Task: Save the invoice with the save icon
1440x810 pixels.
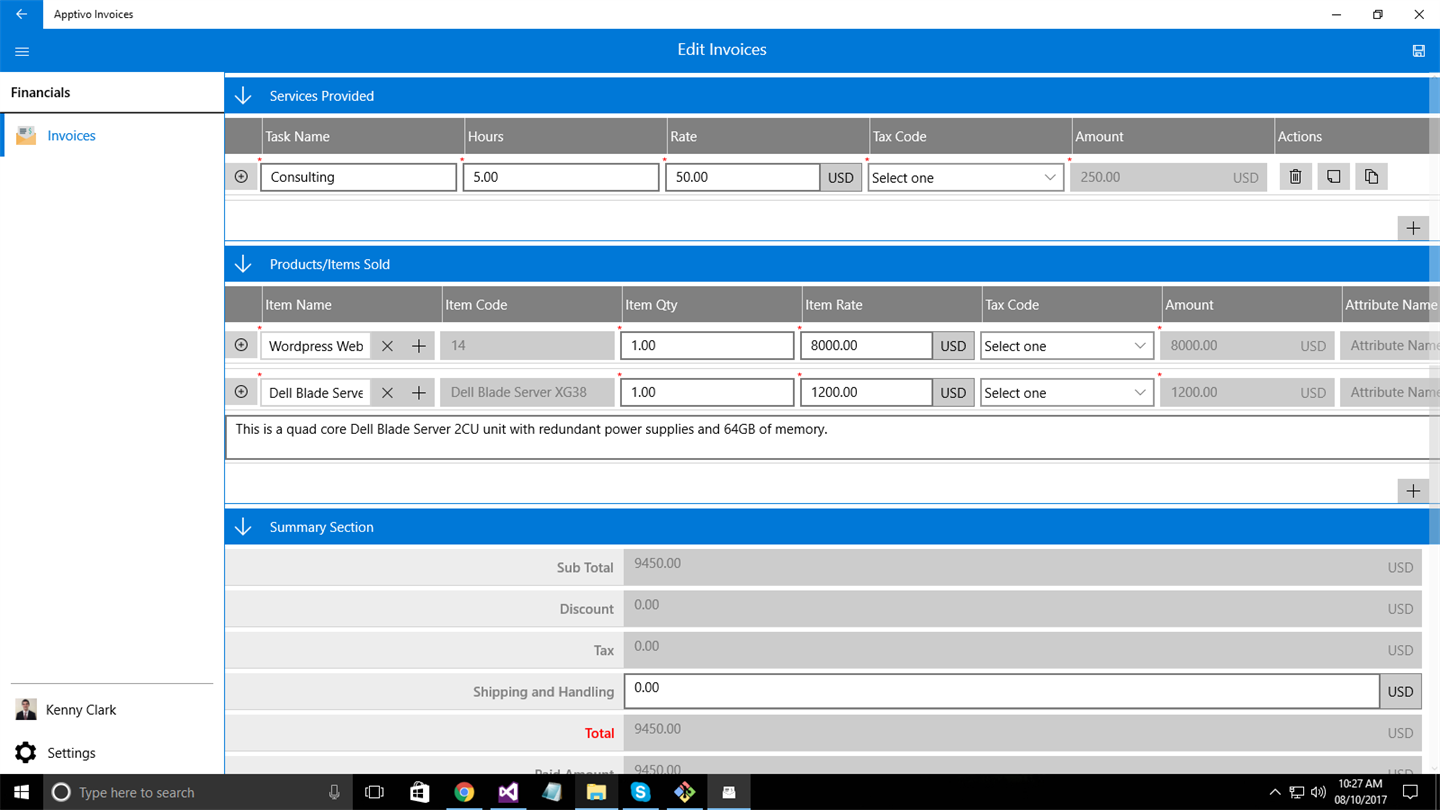Action: pyautogui.click(x=1418, y=51)
